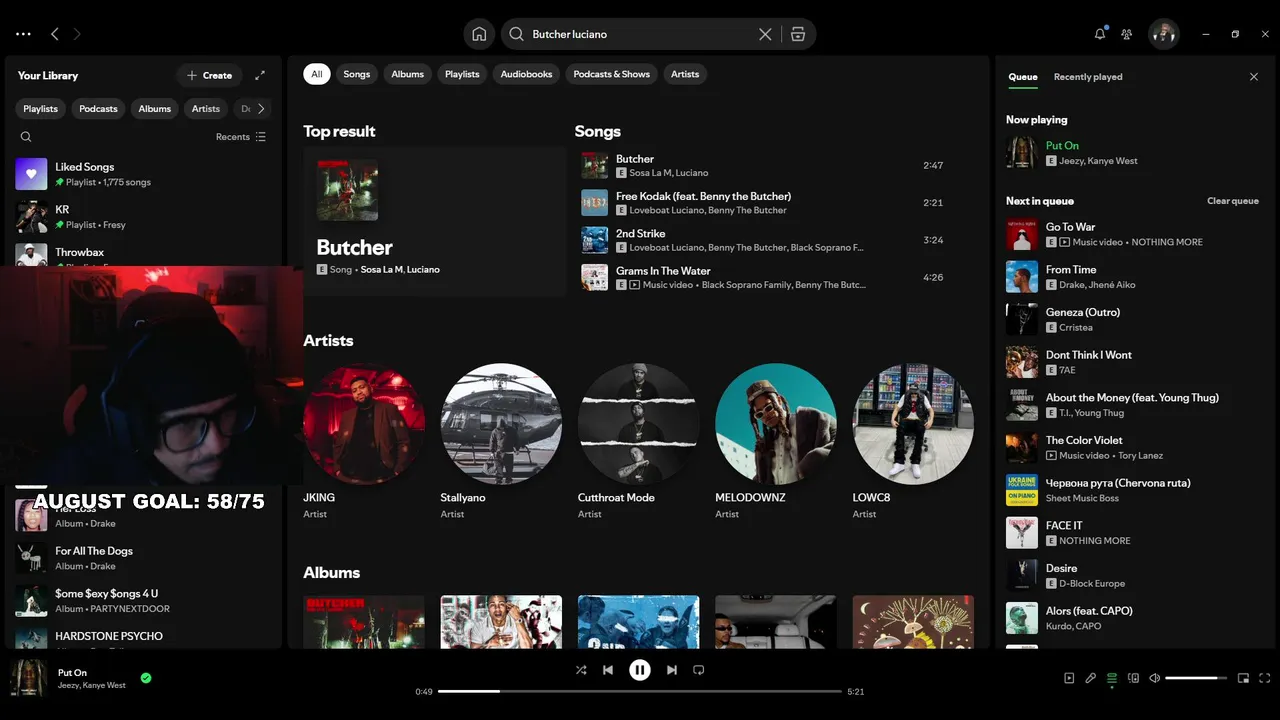Filter library by Artists chip
The width and height of the screenshot is (1280, 720).
pos(206,109)
